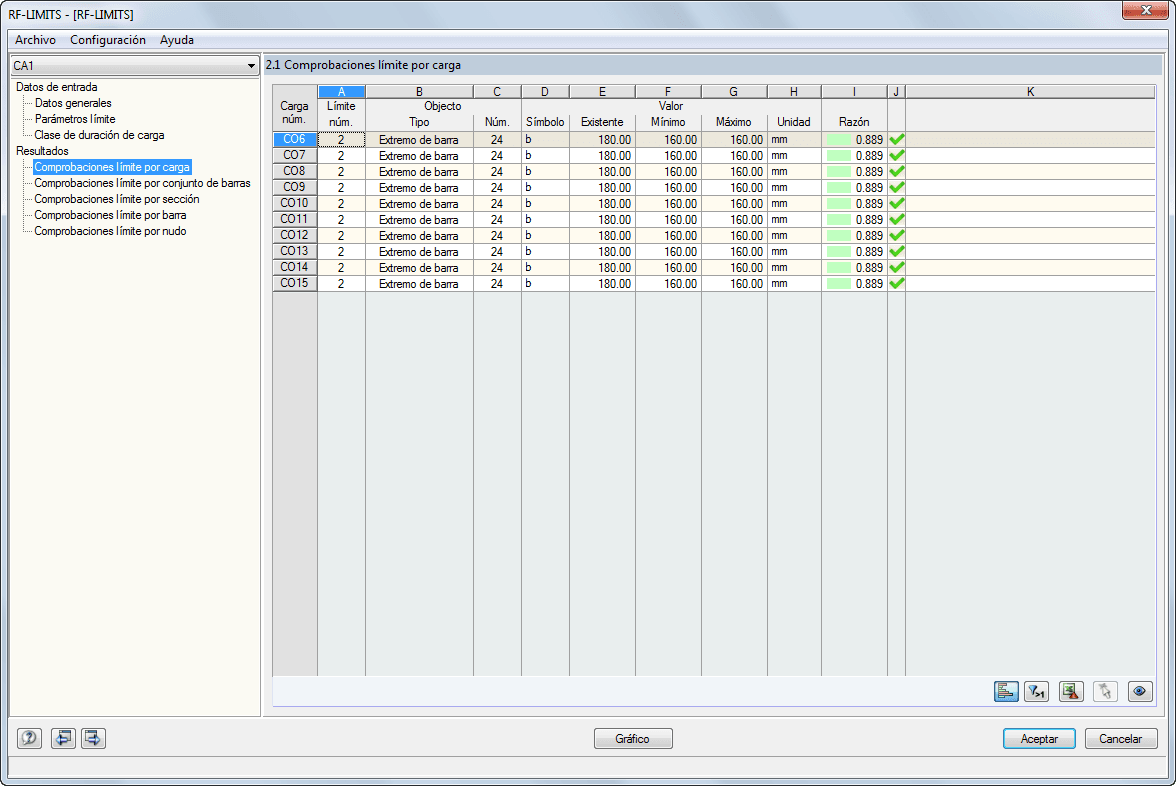
Task: Open the Archivo menu
Action: (35, 40)
